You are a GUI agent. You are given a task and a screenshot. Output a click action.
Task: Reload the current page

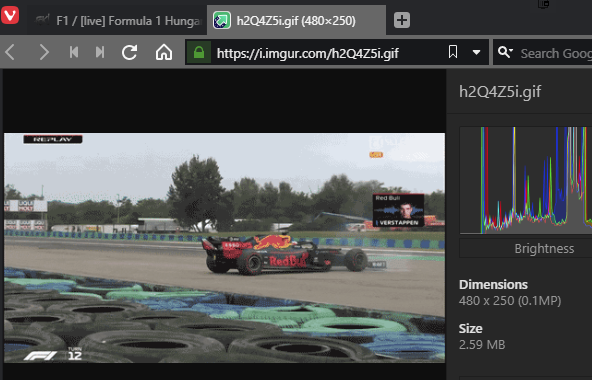click(x=130, y=52)
